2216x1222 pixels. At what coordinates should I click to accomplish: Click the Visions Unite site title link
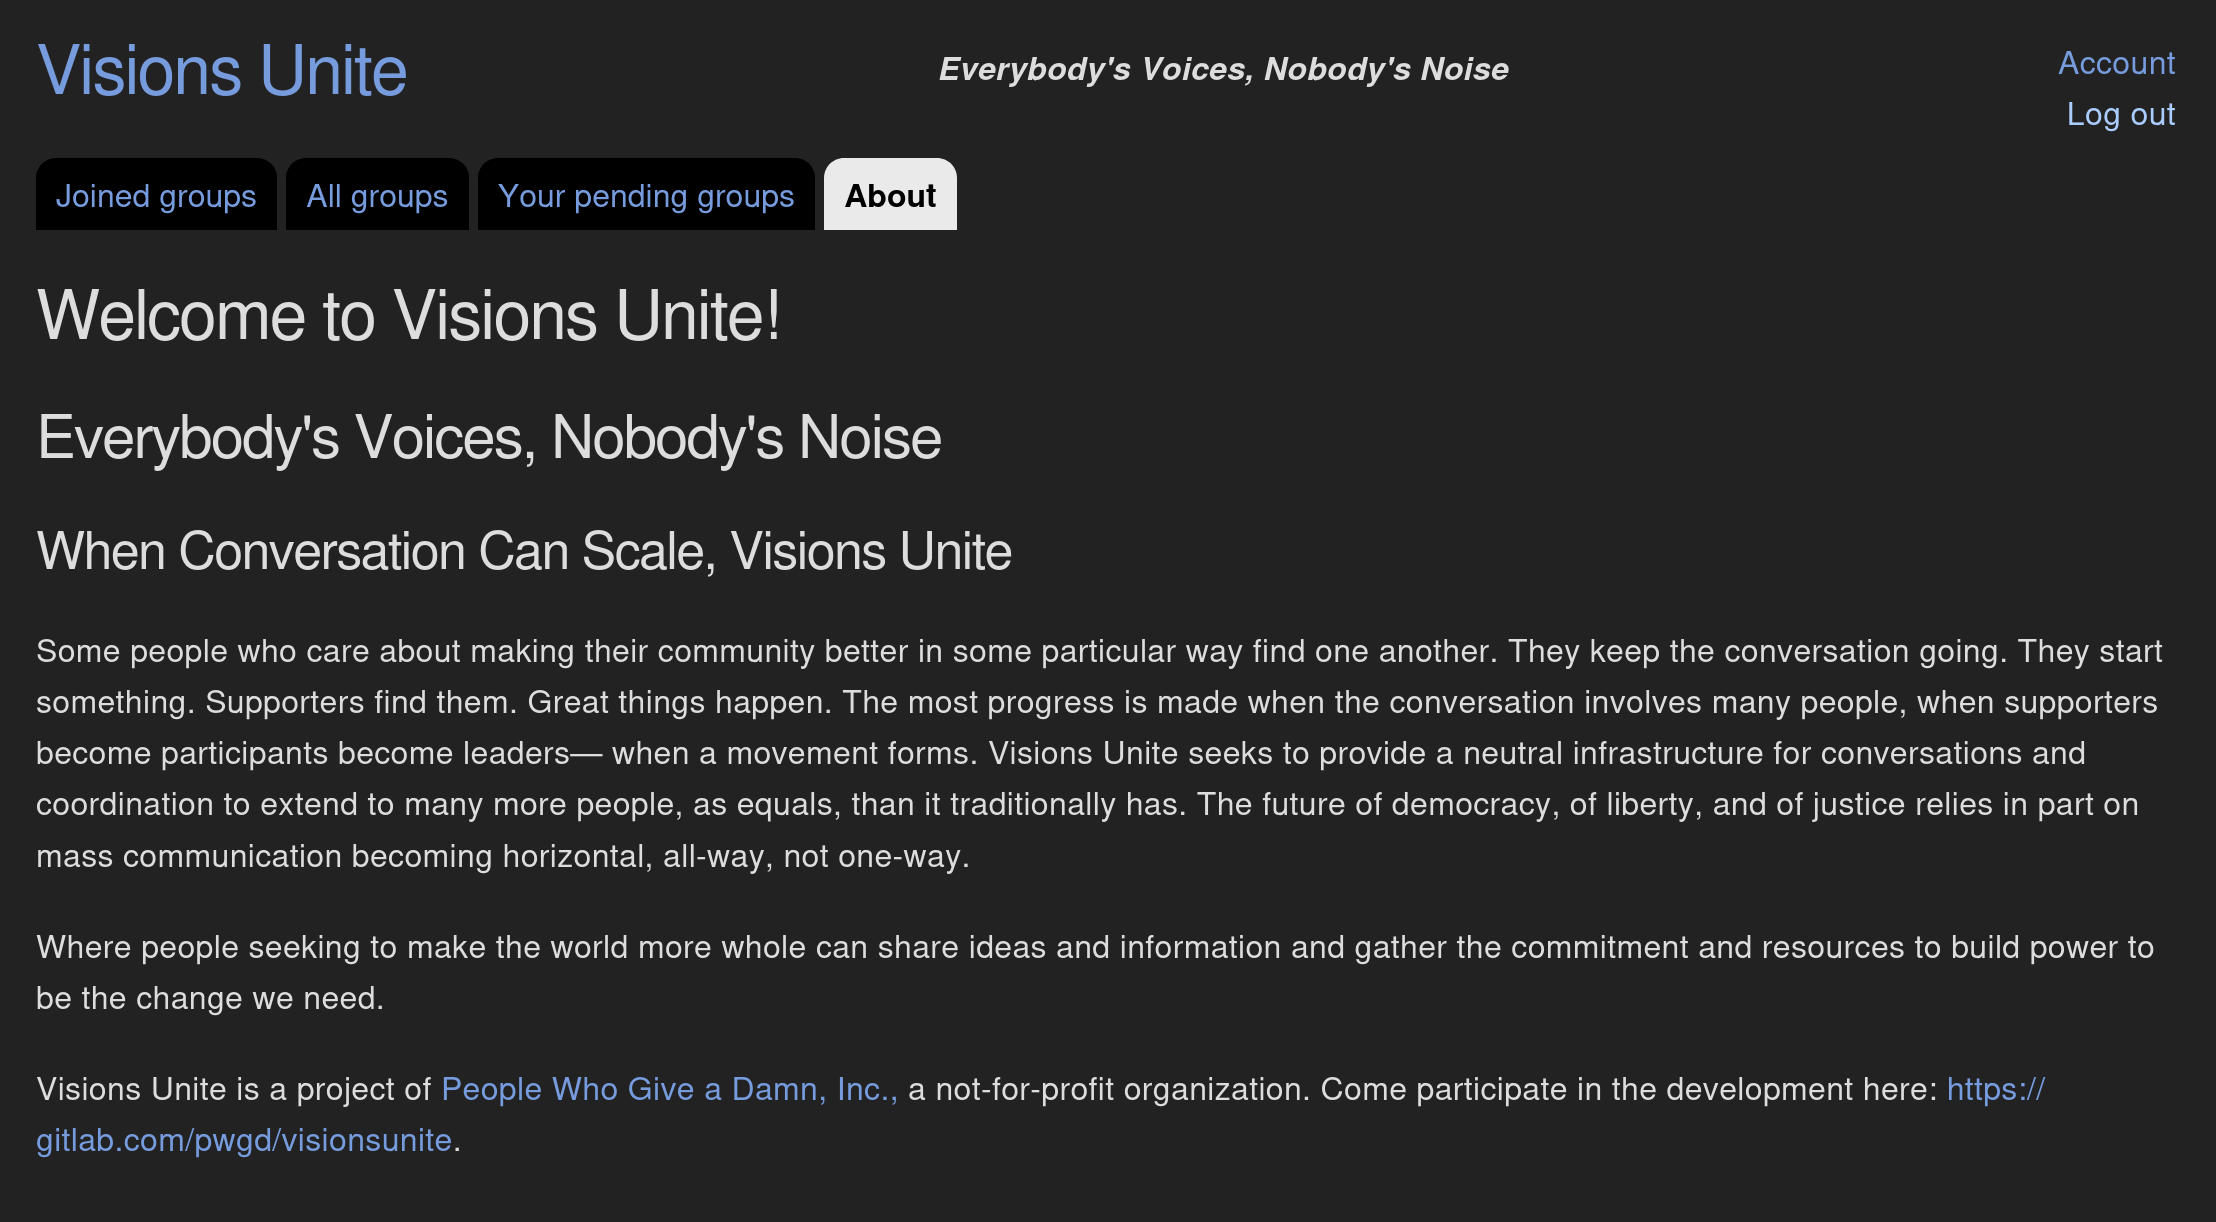point(222,71)
